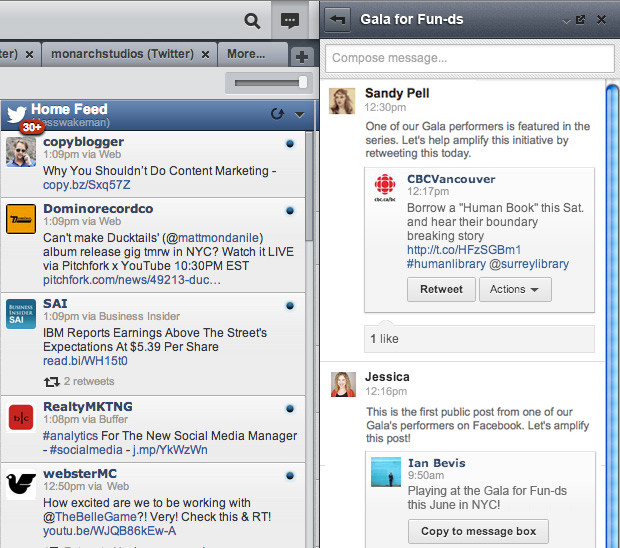The width and height of the screenshot is (620, 548).
Task: Click the blue dot on websterMC tweet
Action: point(290,476)
